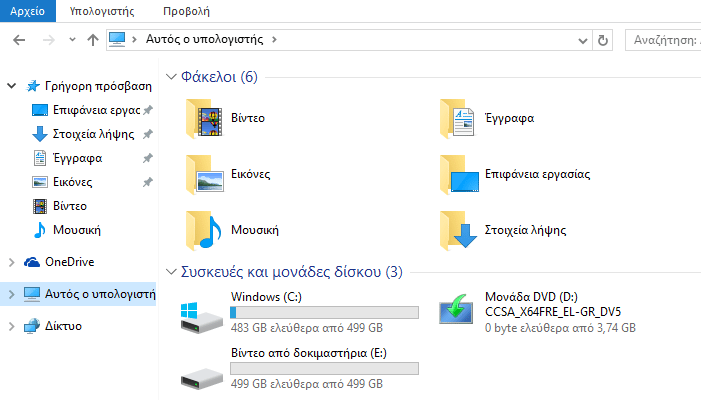Select Γρήγορη πρόσβαση in the navigation pane
Screen dimensions: 701x400
[98, 86]
